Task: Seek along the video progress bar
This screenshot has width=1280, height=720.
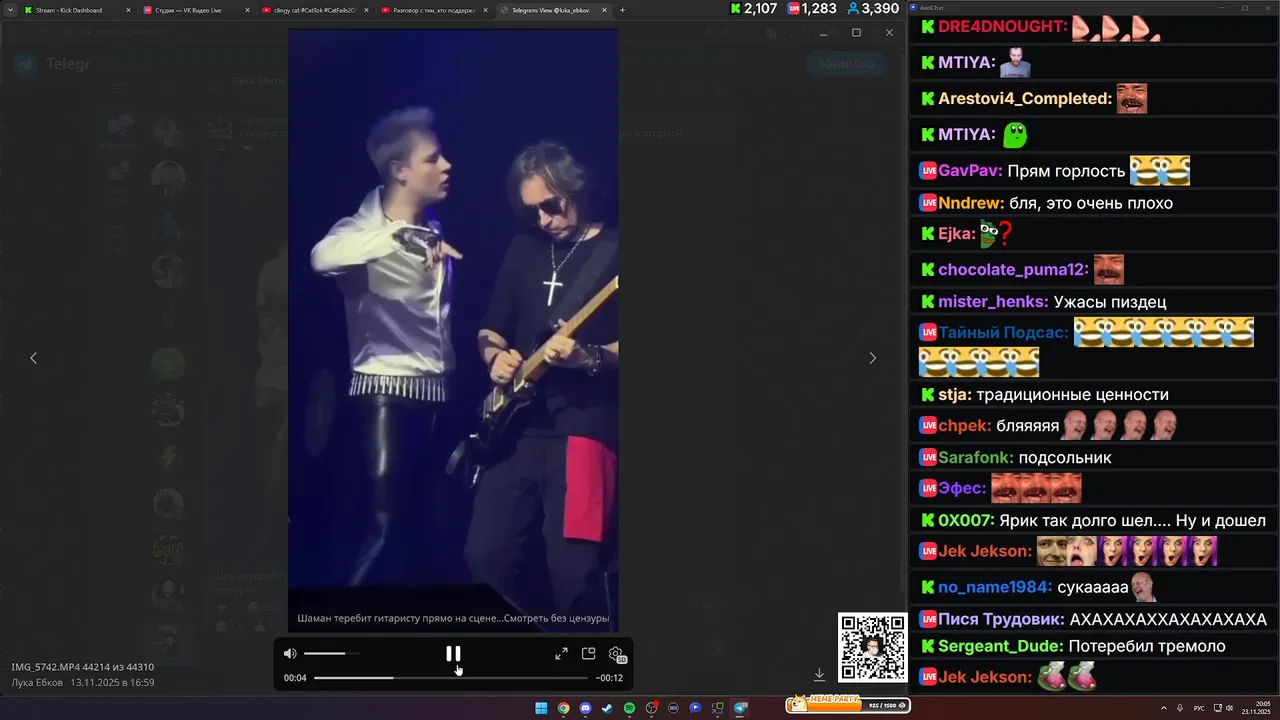Action: tap(451, 678)
